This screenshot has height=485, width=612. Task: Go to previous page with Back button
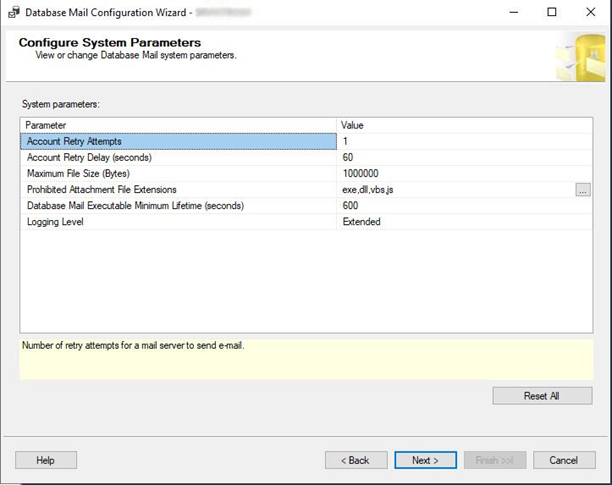356,460
